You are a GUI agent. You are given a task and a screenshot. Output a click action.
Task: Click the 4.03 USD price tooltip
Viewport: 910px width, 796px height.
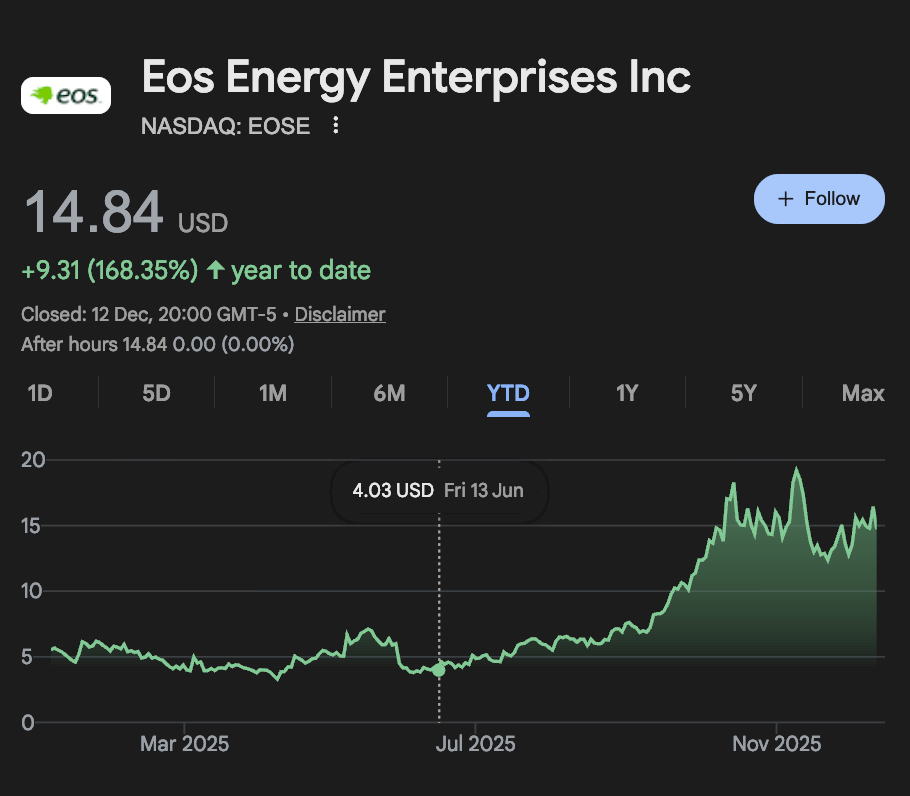click(438, 491)
